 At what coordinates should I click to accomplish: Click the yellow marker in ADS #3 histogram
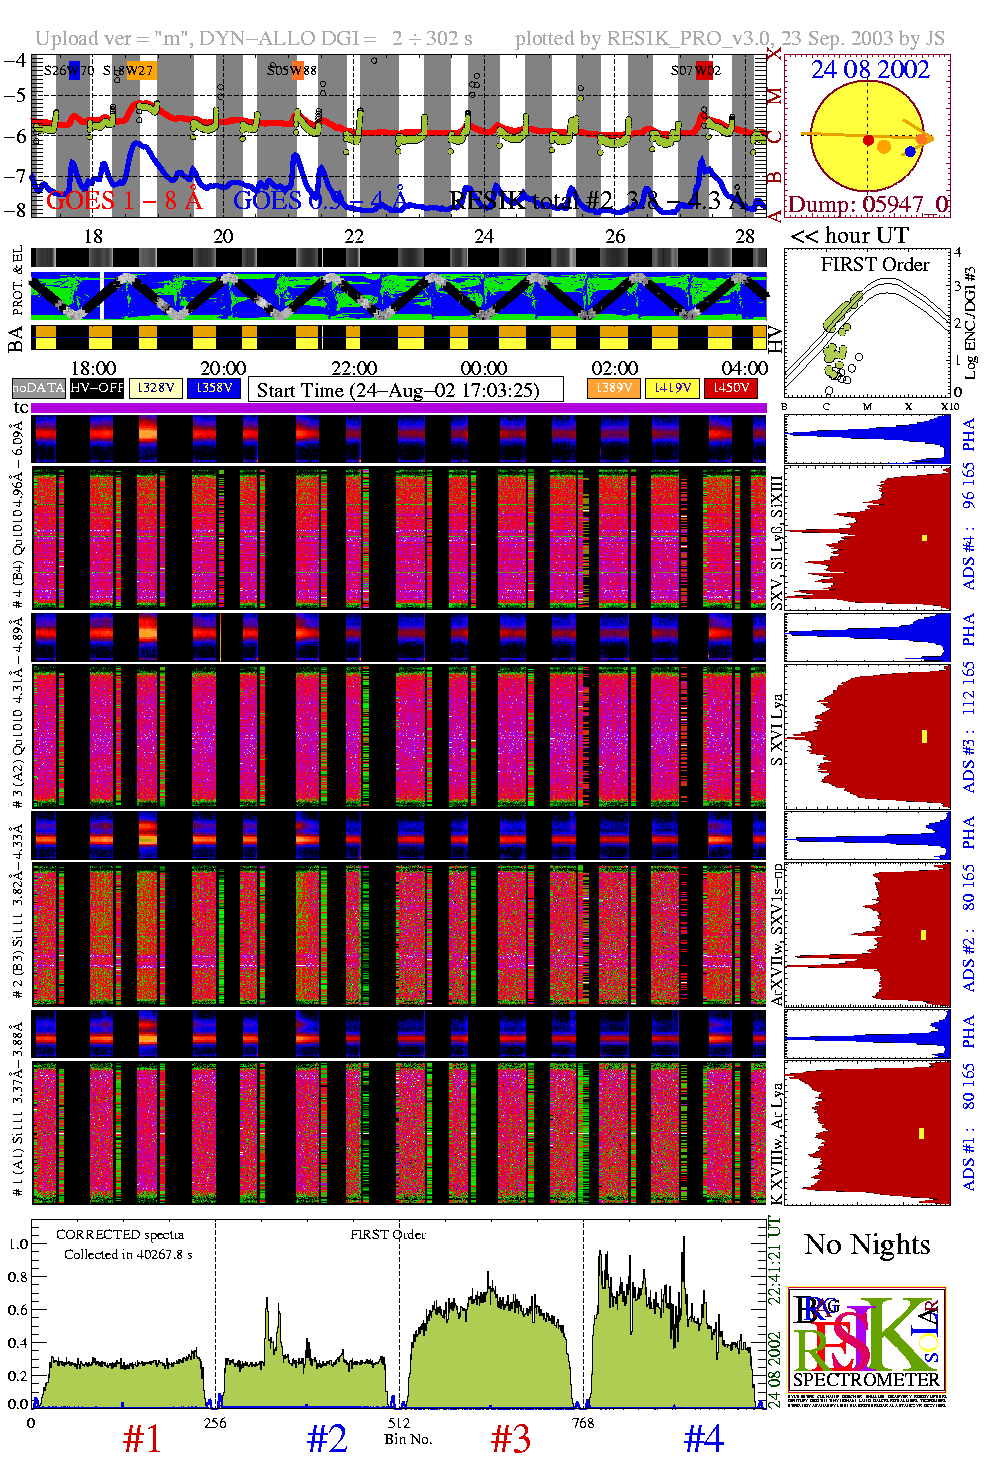(x=924, y=737)
